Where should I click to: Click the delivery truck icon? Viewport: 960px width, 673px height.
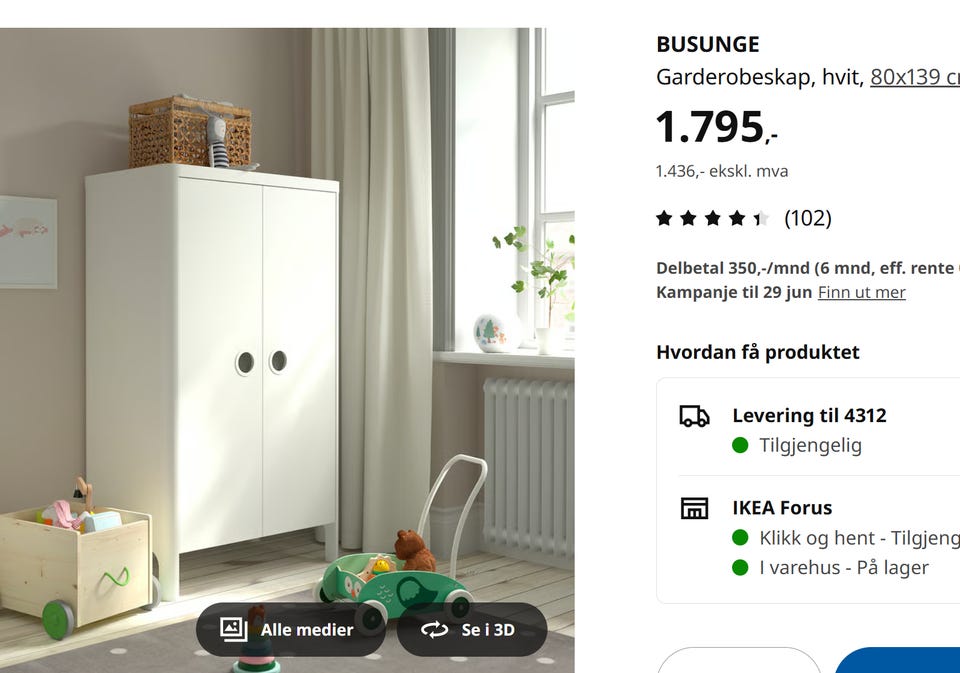694,416
